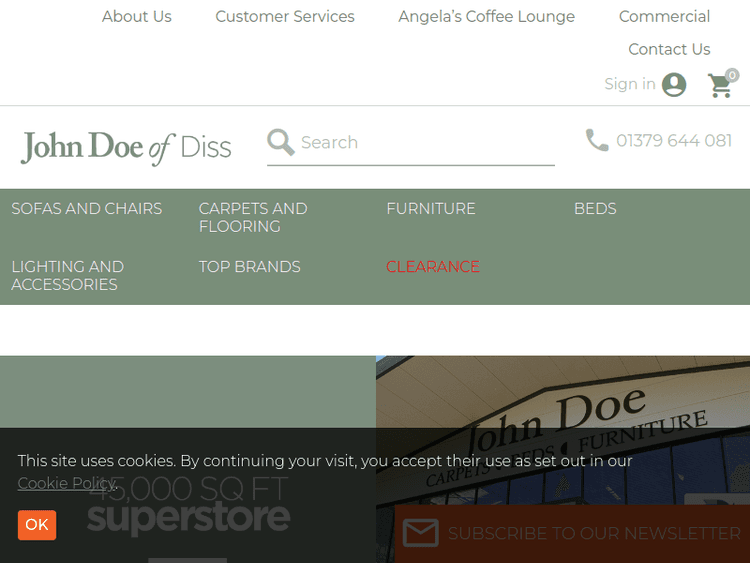Click the newsletter envelope icon
Image resolution: width=750 pixels, height=563 pixels.
(420, 533)
